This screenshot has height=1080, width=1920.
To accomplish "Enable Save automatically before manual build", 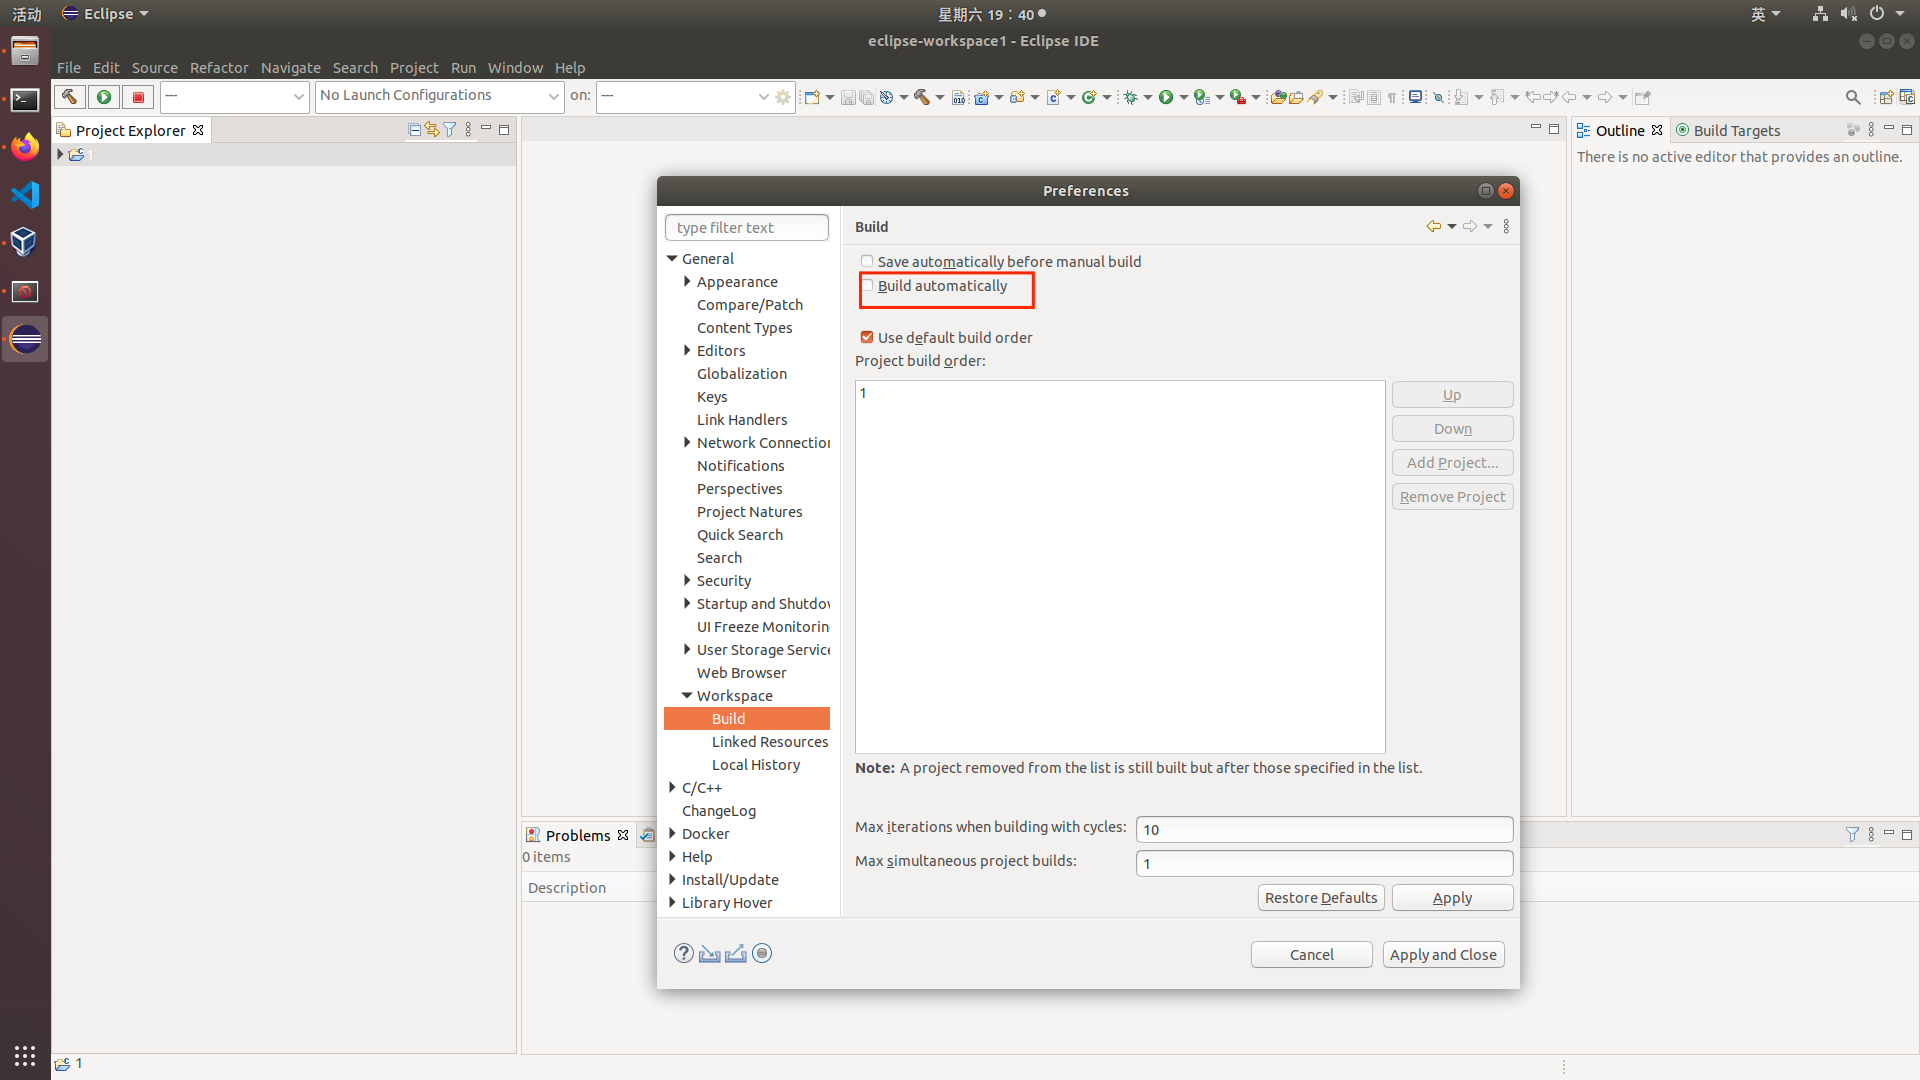I will [x=867, y=262].
